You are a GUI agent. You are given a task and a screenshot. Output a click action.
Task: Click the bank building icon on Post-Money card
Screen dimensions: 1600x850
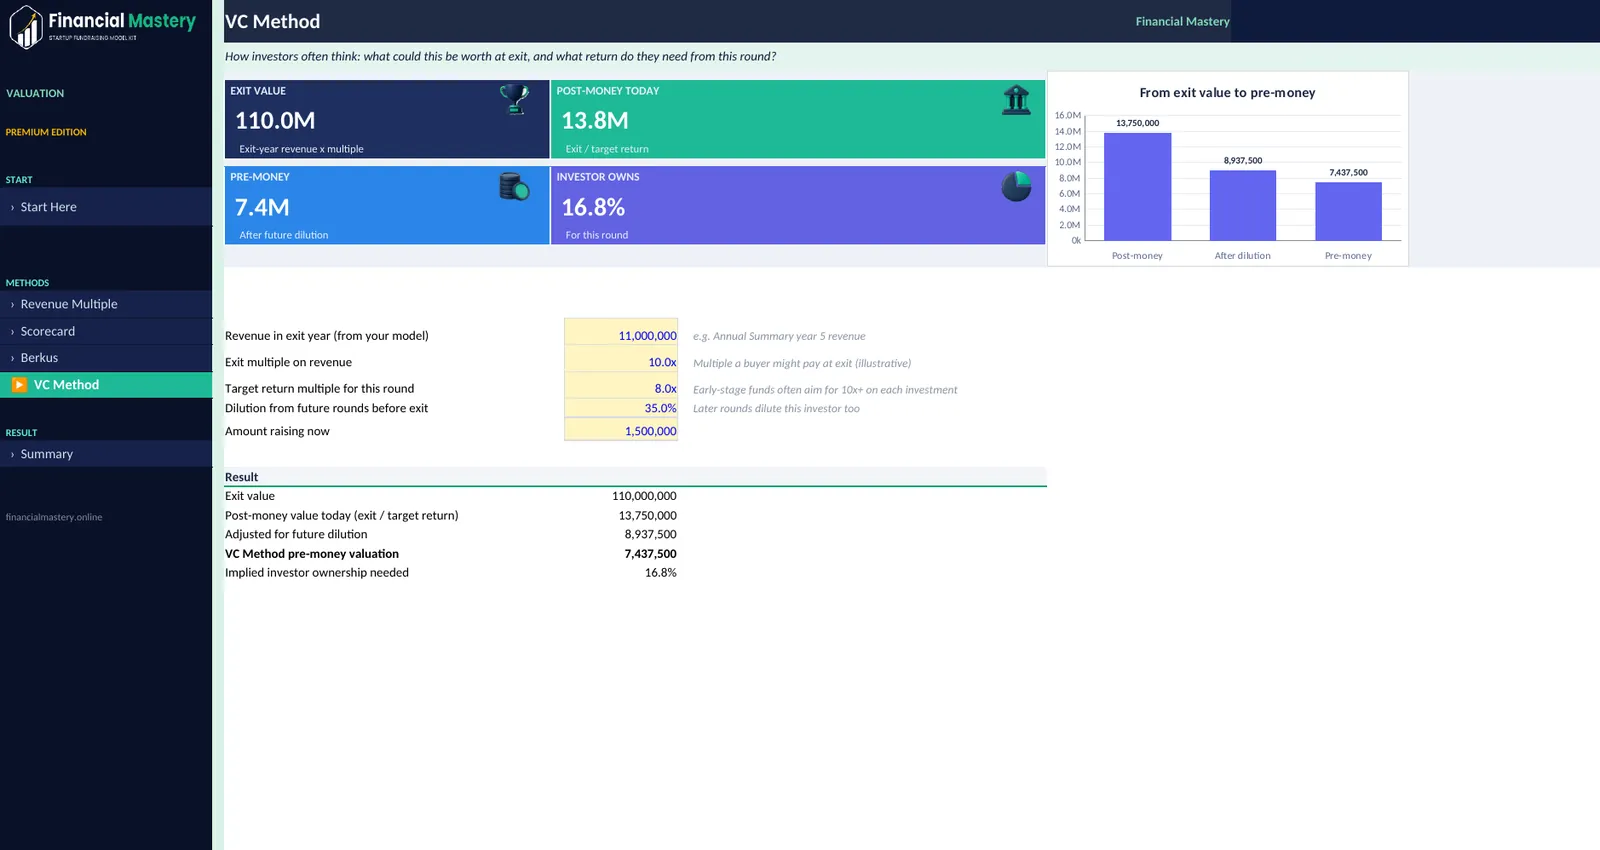(x=1016, y=100)
